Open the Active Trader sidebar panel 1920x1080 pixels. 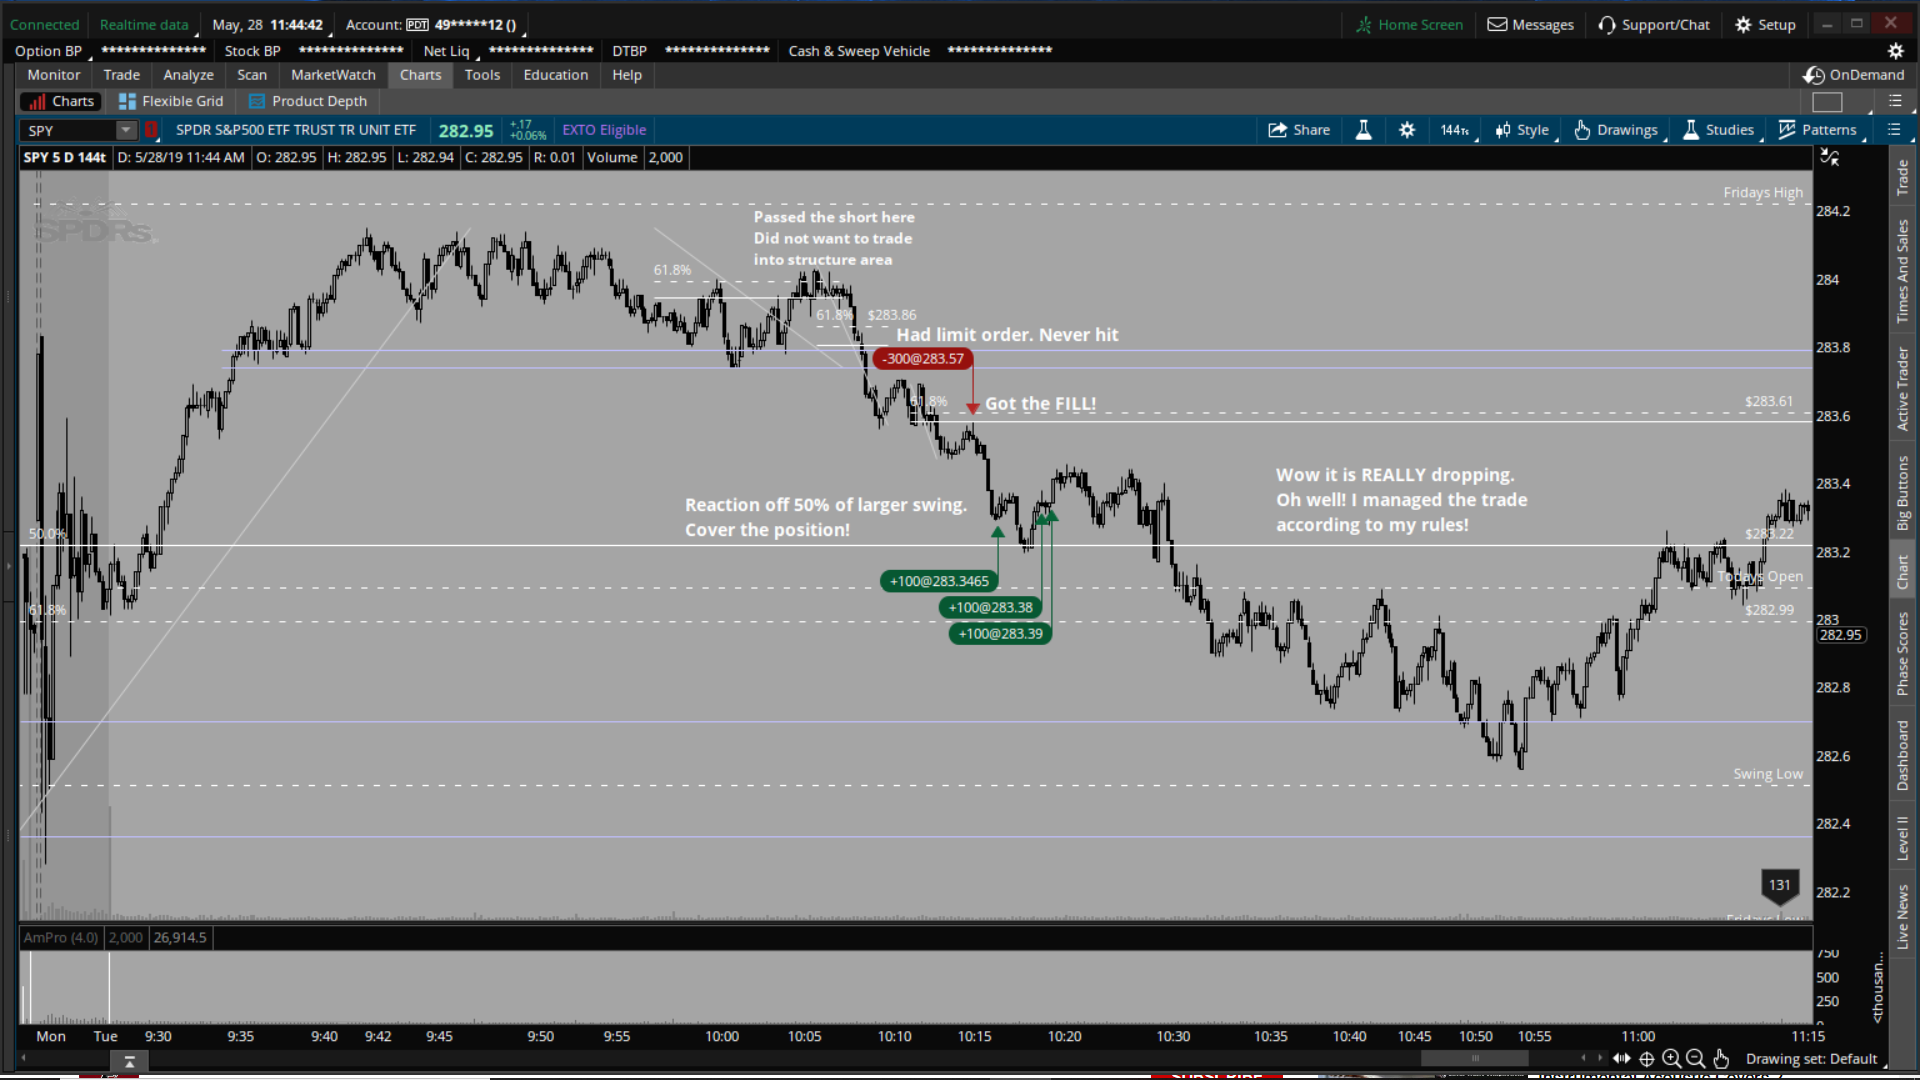1903,389
